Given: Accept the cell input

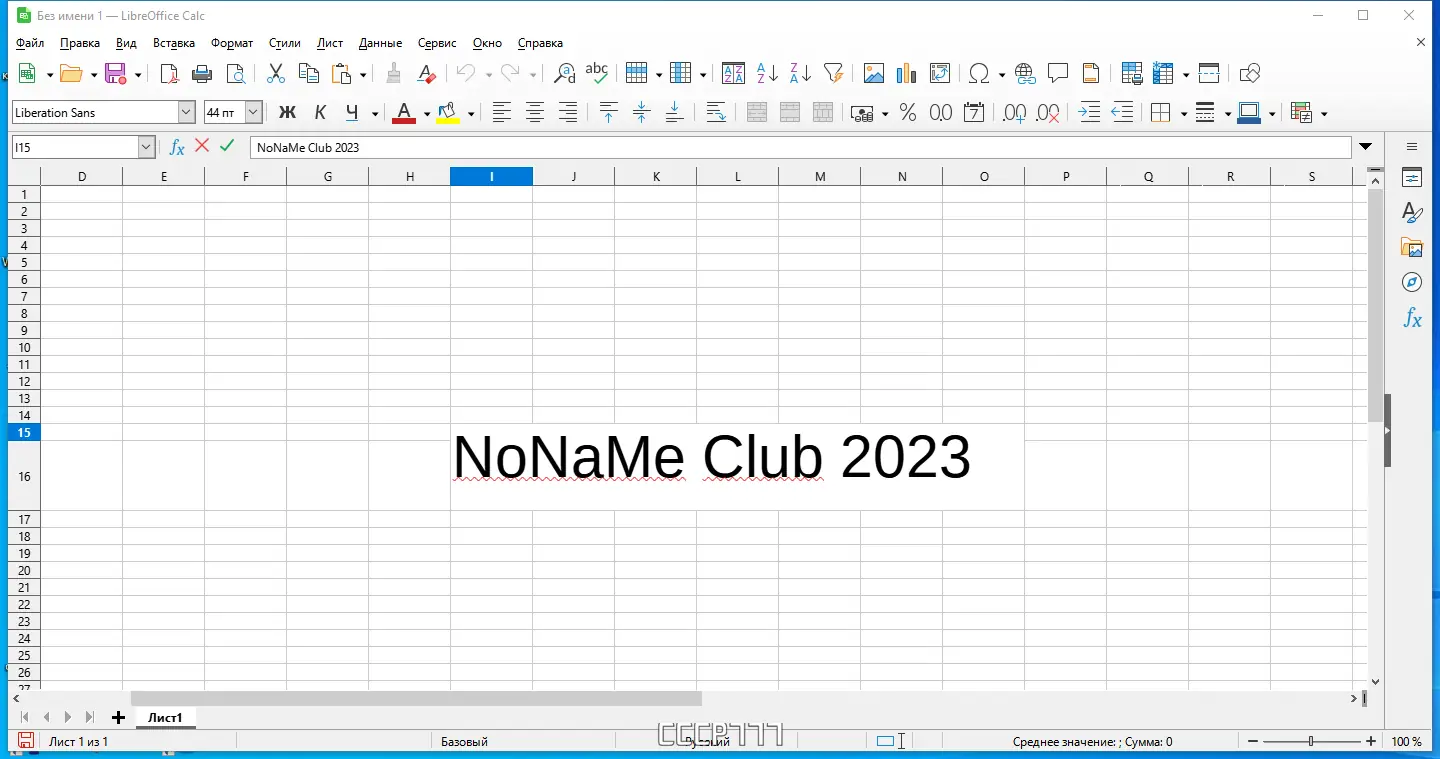Looking at the screenshot, I should click(227, 146).
